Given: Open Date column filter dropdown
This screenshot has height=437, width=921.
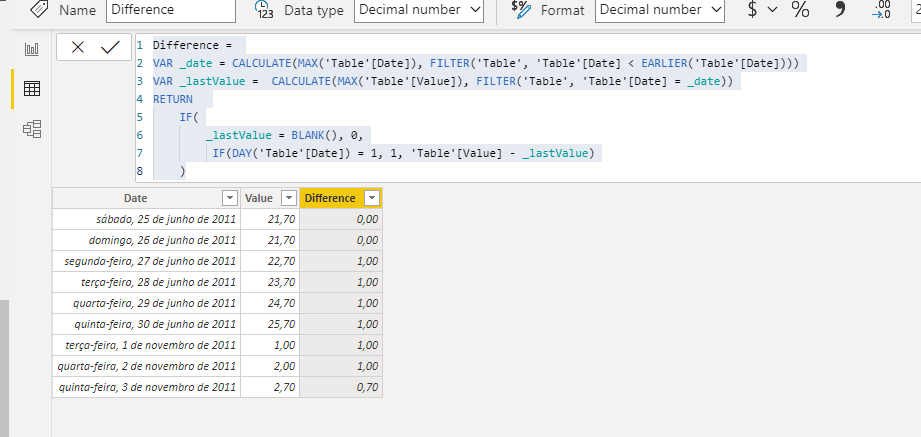Looking at the screenshot, I should coord(230,198).
